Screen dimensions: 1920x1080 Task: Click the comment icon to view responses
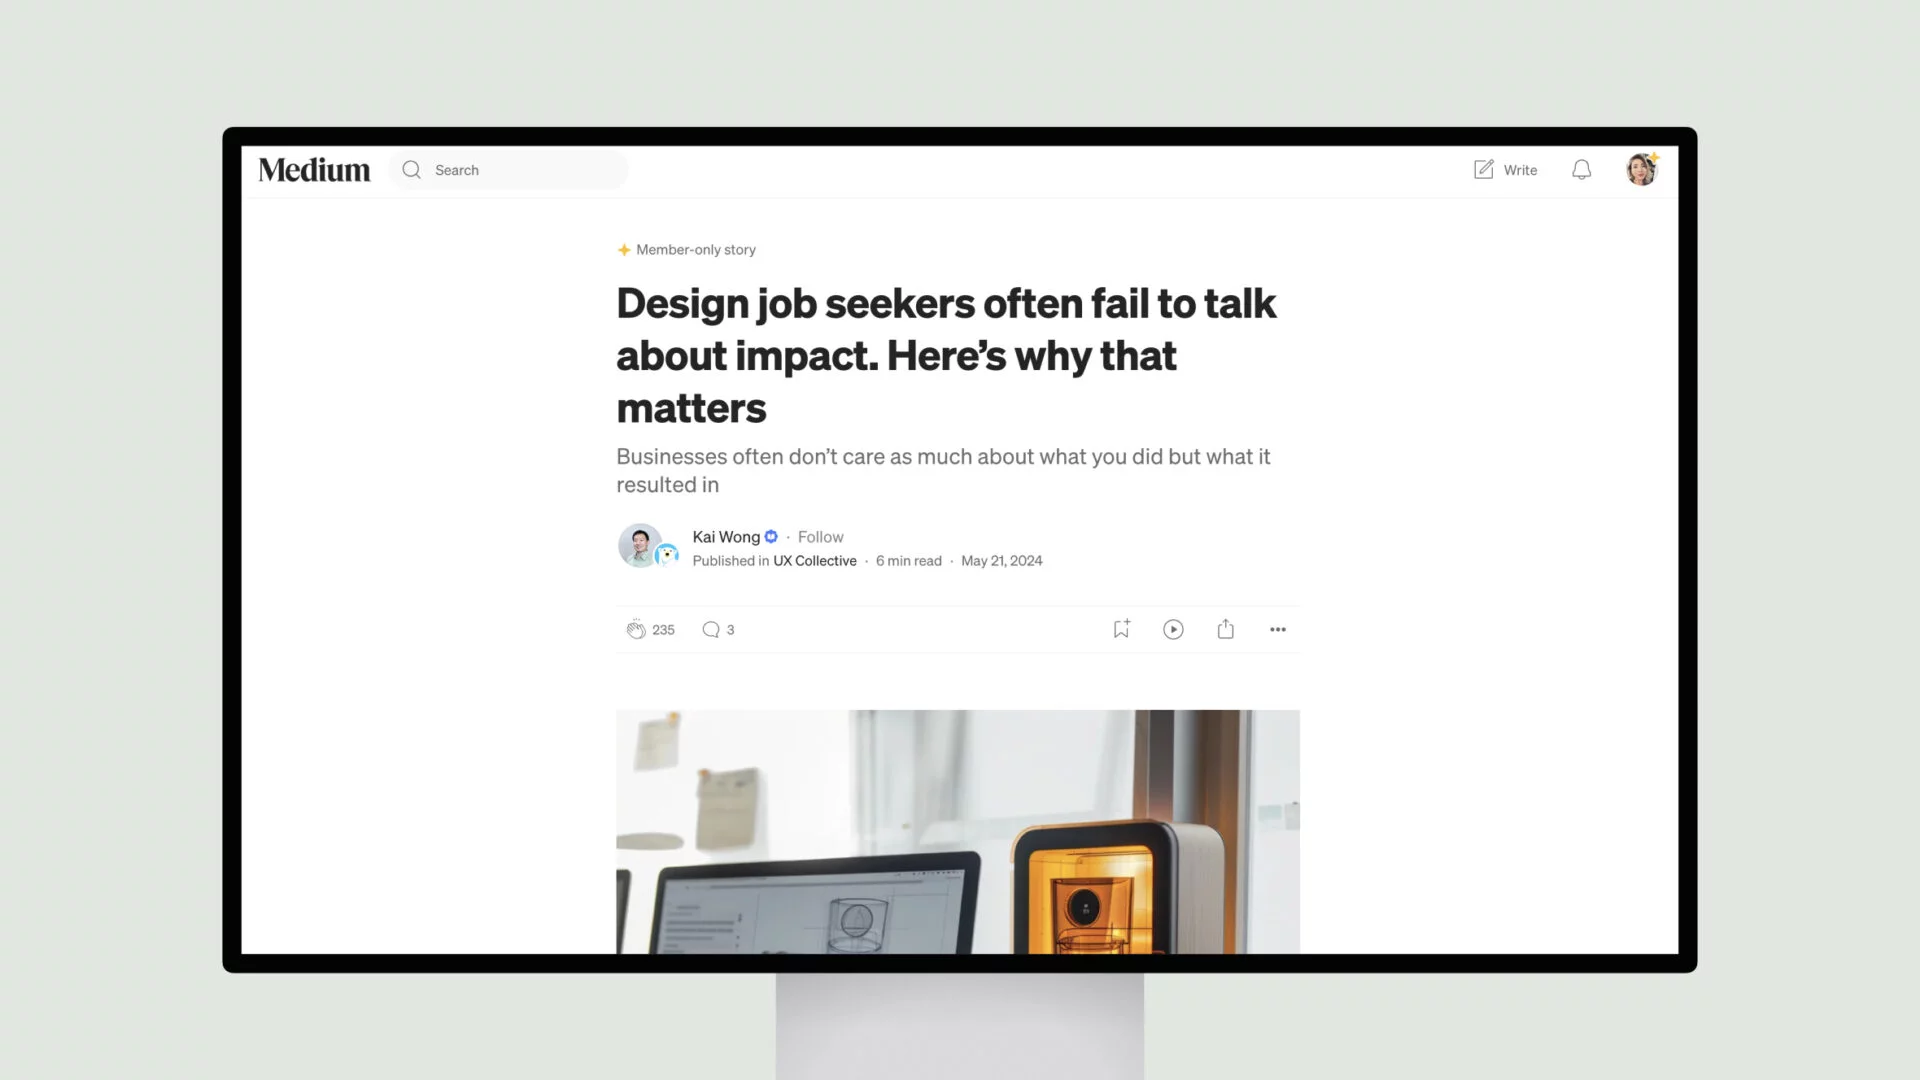tap(711, 629)
